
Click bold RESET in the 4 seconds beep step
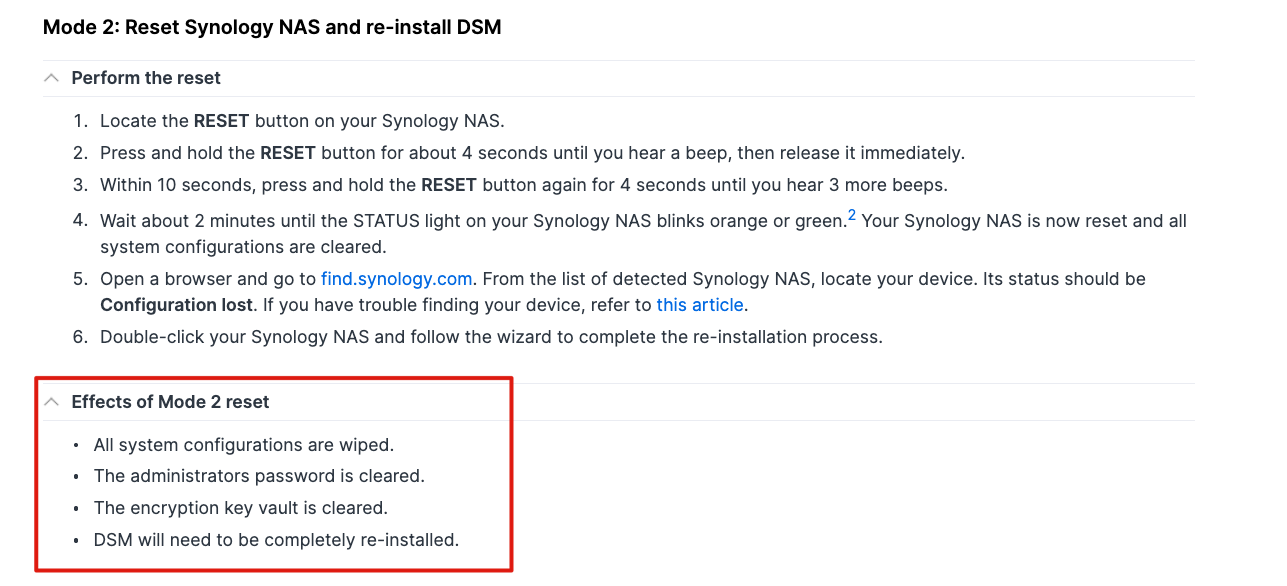[x=288, y=153]
